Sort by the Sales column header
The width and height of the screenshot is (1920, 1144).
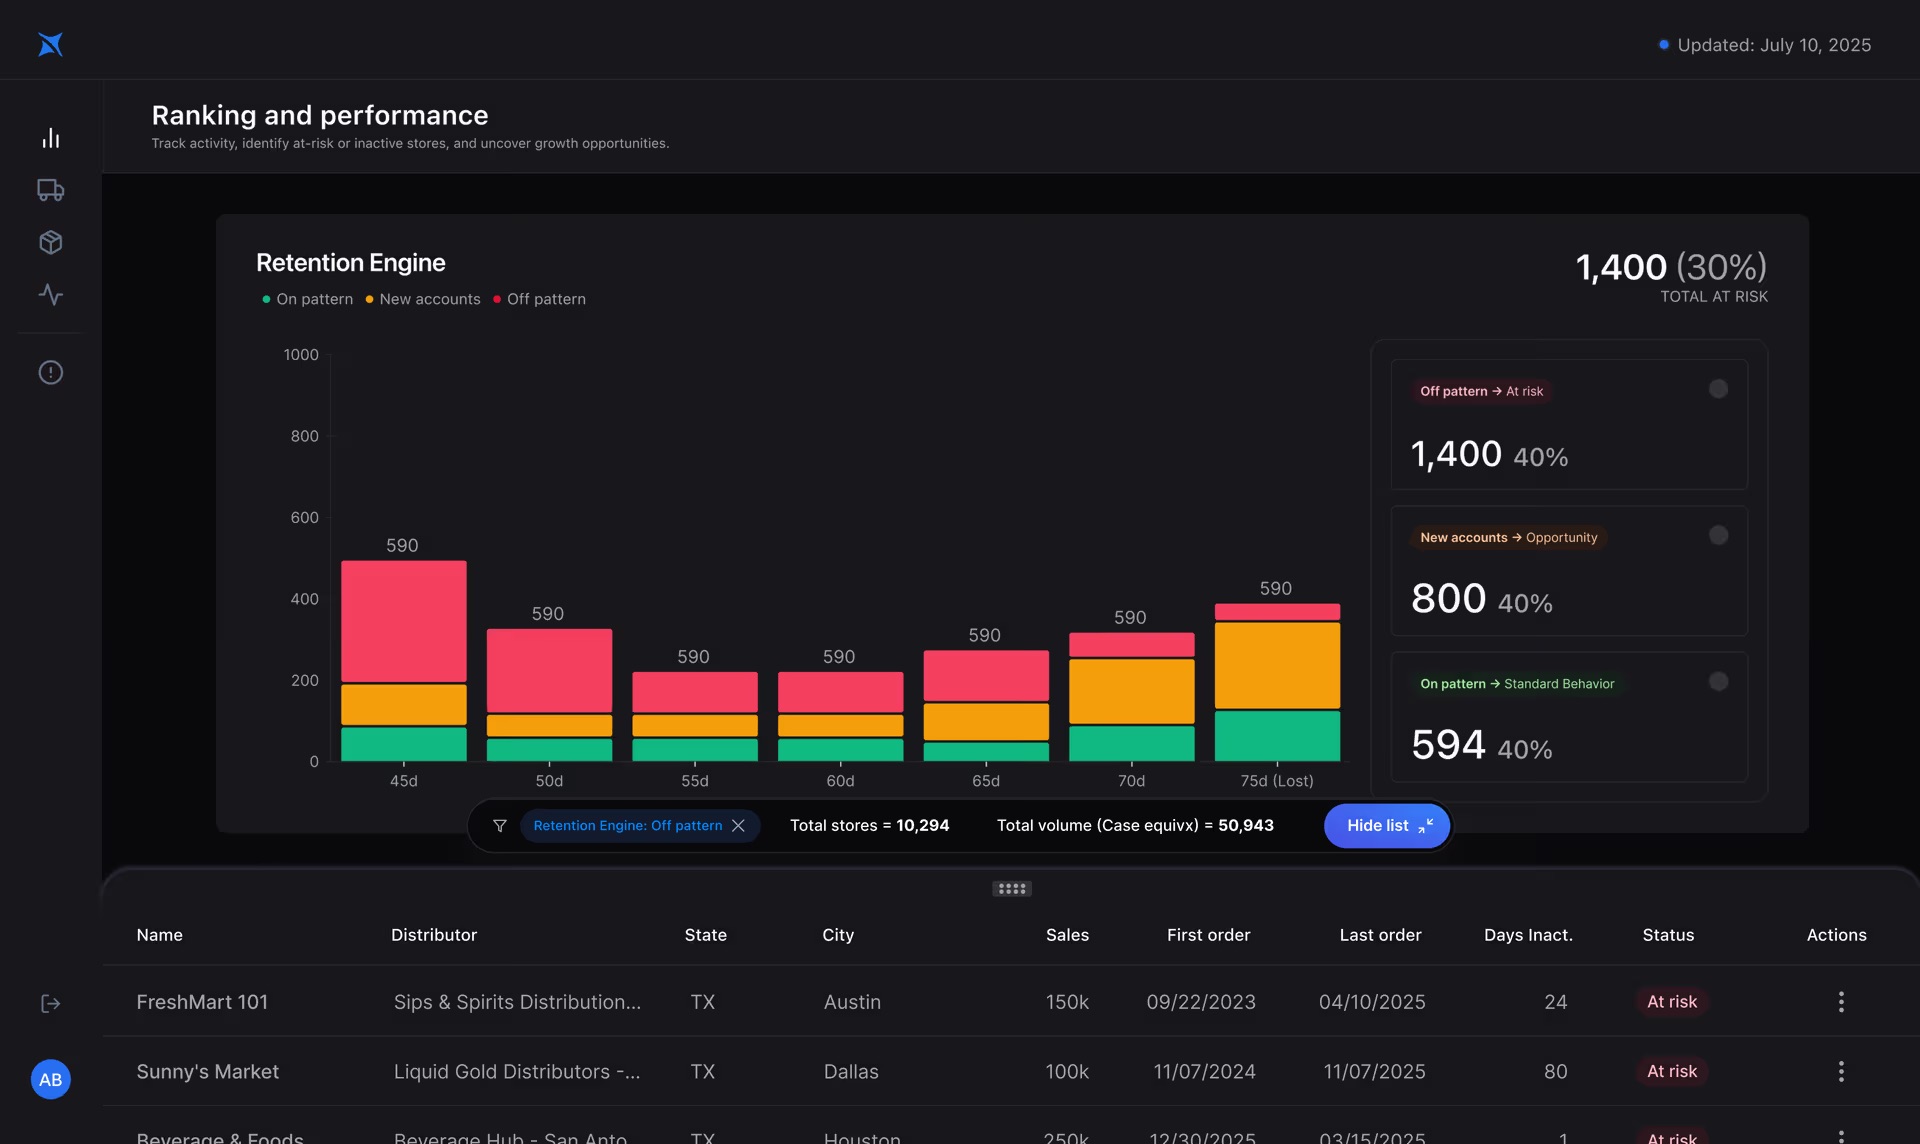(x=1067, y=935)
